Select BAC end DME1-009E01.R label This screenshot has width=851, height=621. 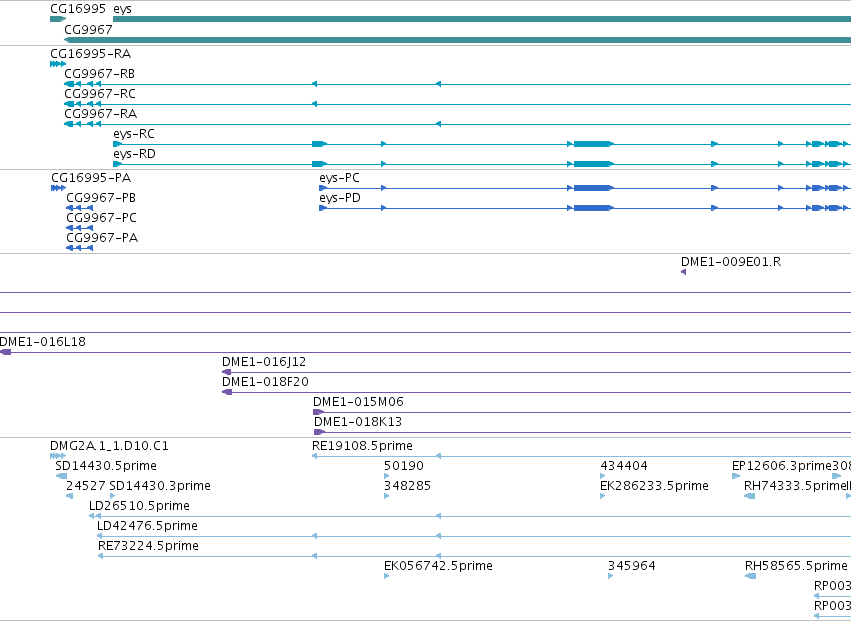point(731,262)
